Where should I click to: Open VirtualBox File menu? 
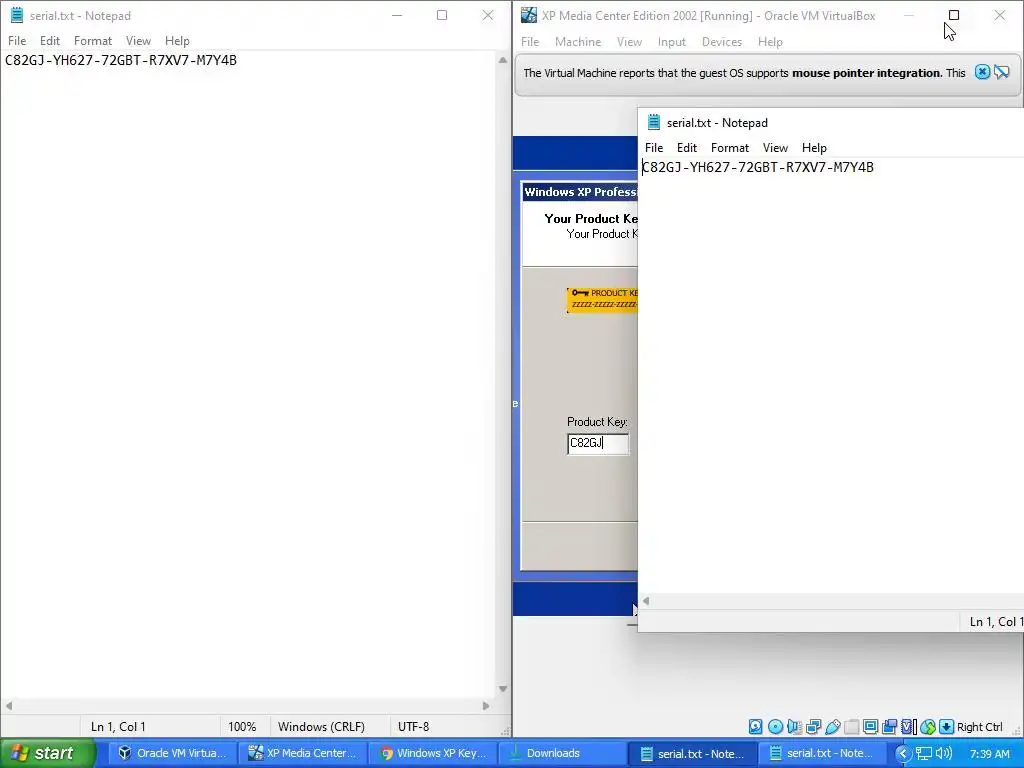[x=530, y=42]
